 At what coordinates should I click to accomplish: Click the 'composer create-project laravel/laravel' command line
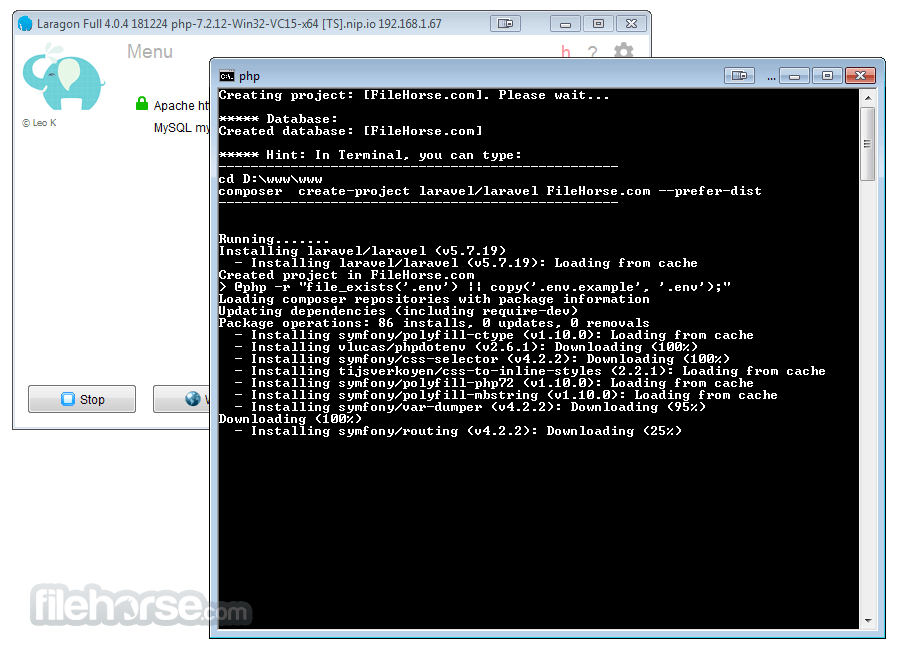(490, 191)
